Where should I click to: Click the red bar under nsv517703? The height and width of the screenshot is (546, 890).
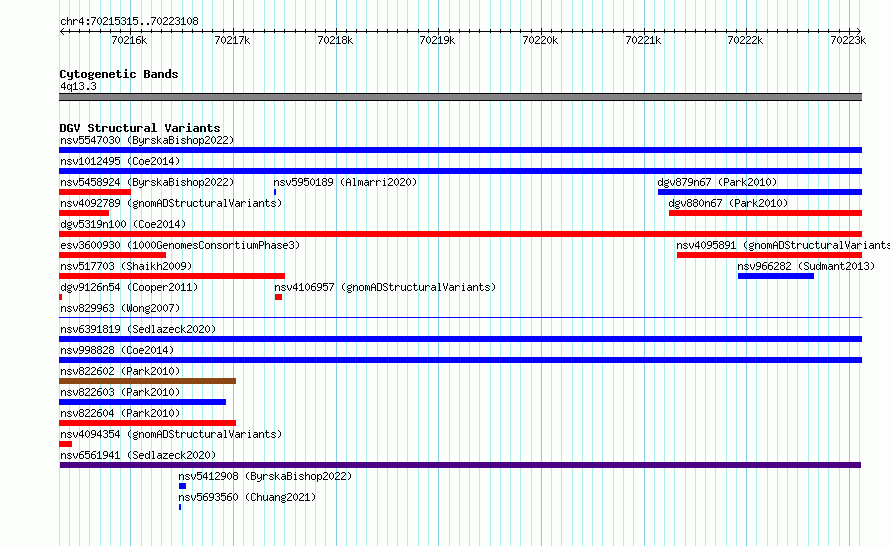(x=172, y=276)
